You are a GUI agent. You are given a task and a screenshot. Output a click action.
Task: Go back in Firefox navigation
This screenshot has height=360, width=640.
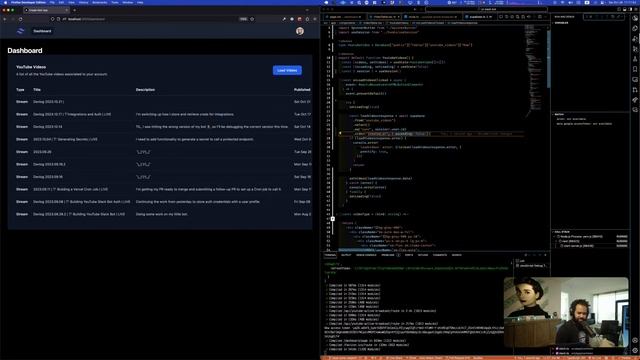(5, 19)
